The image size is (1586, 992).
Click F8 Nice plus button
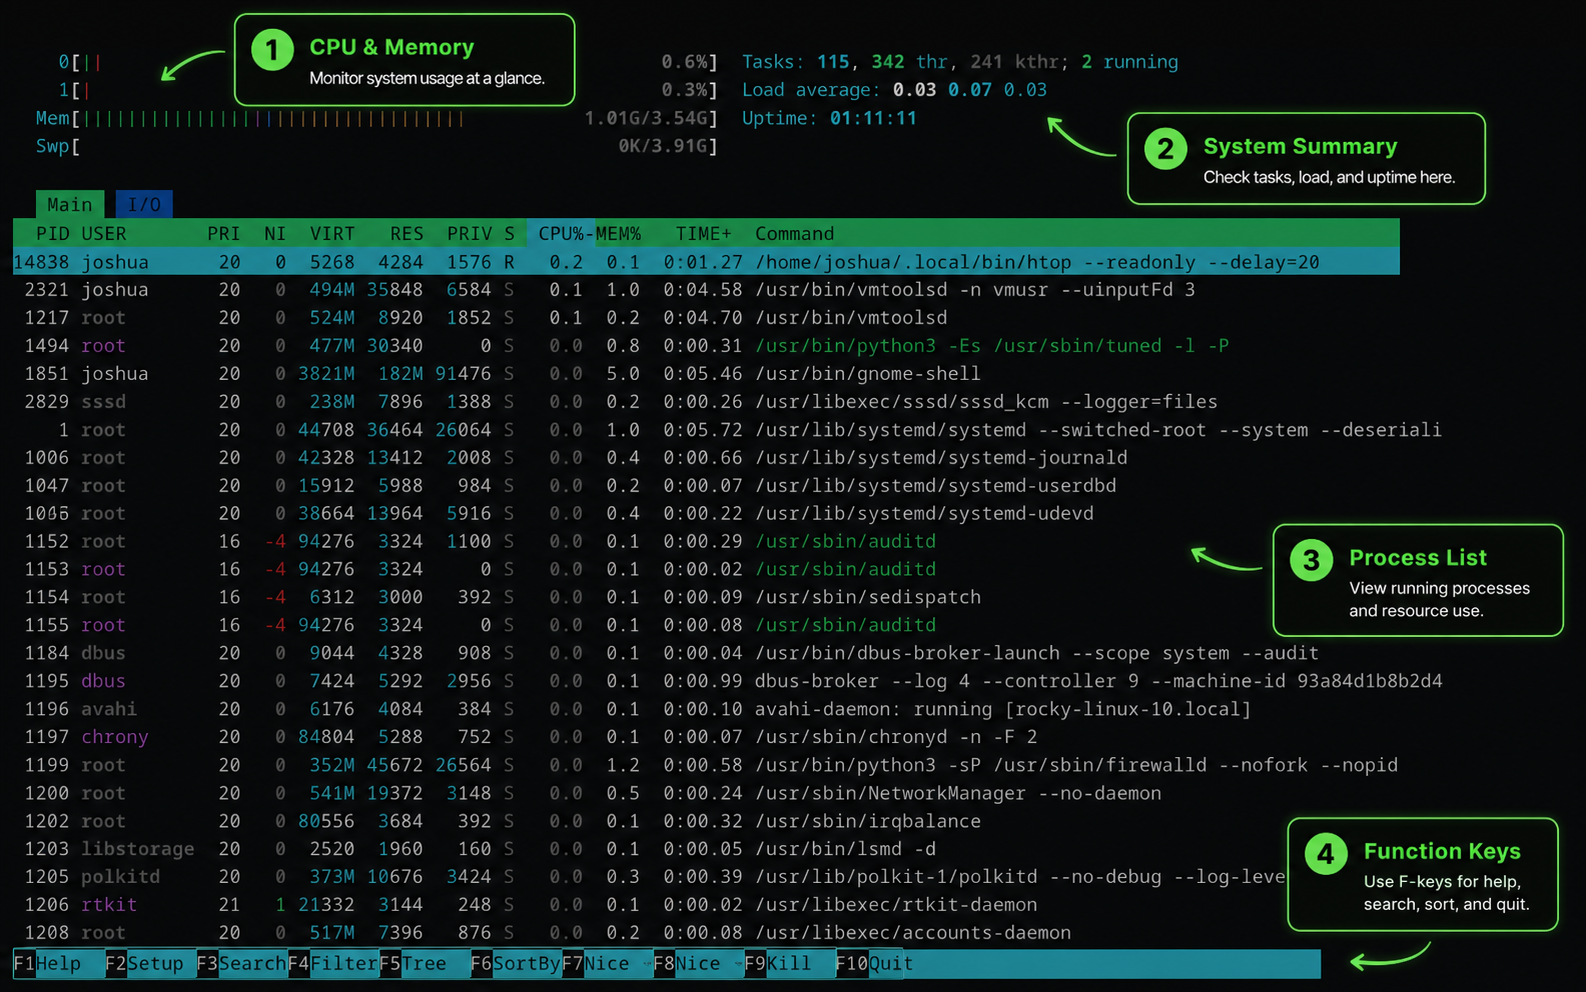tap(698, 964)
